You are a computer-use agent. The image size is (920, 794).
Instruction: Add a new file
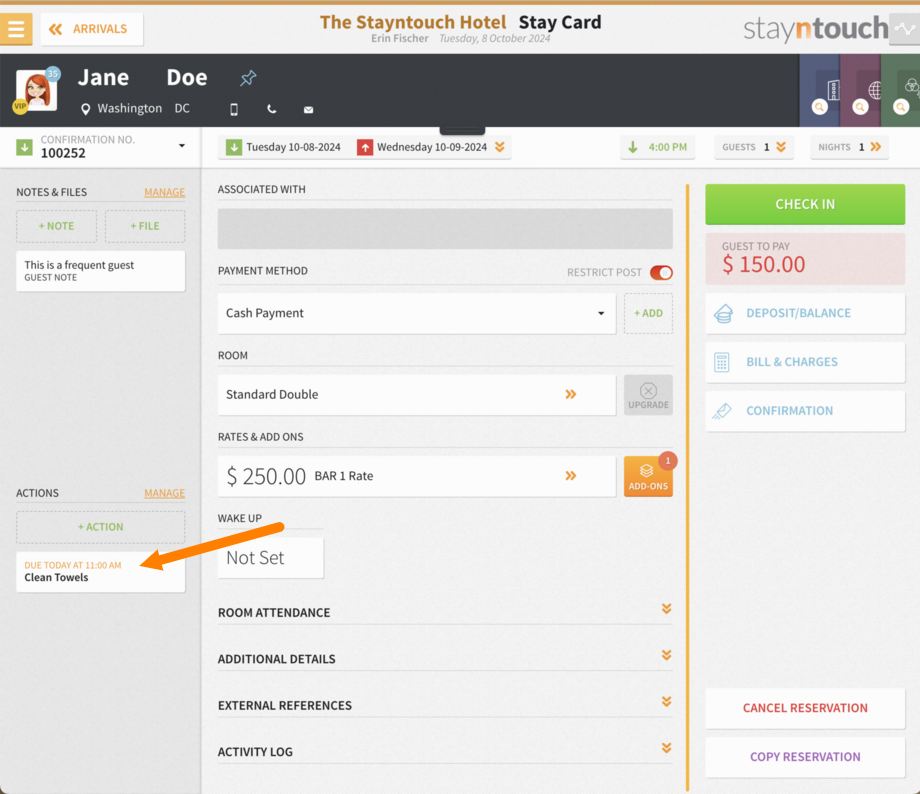[145, 227]
